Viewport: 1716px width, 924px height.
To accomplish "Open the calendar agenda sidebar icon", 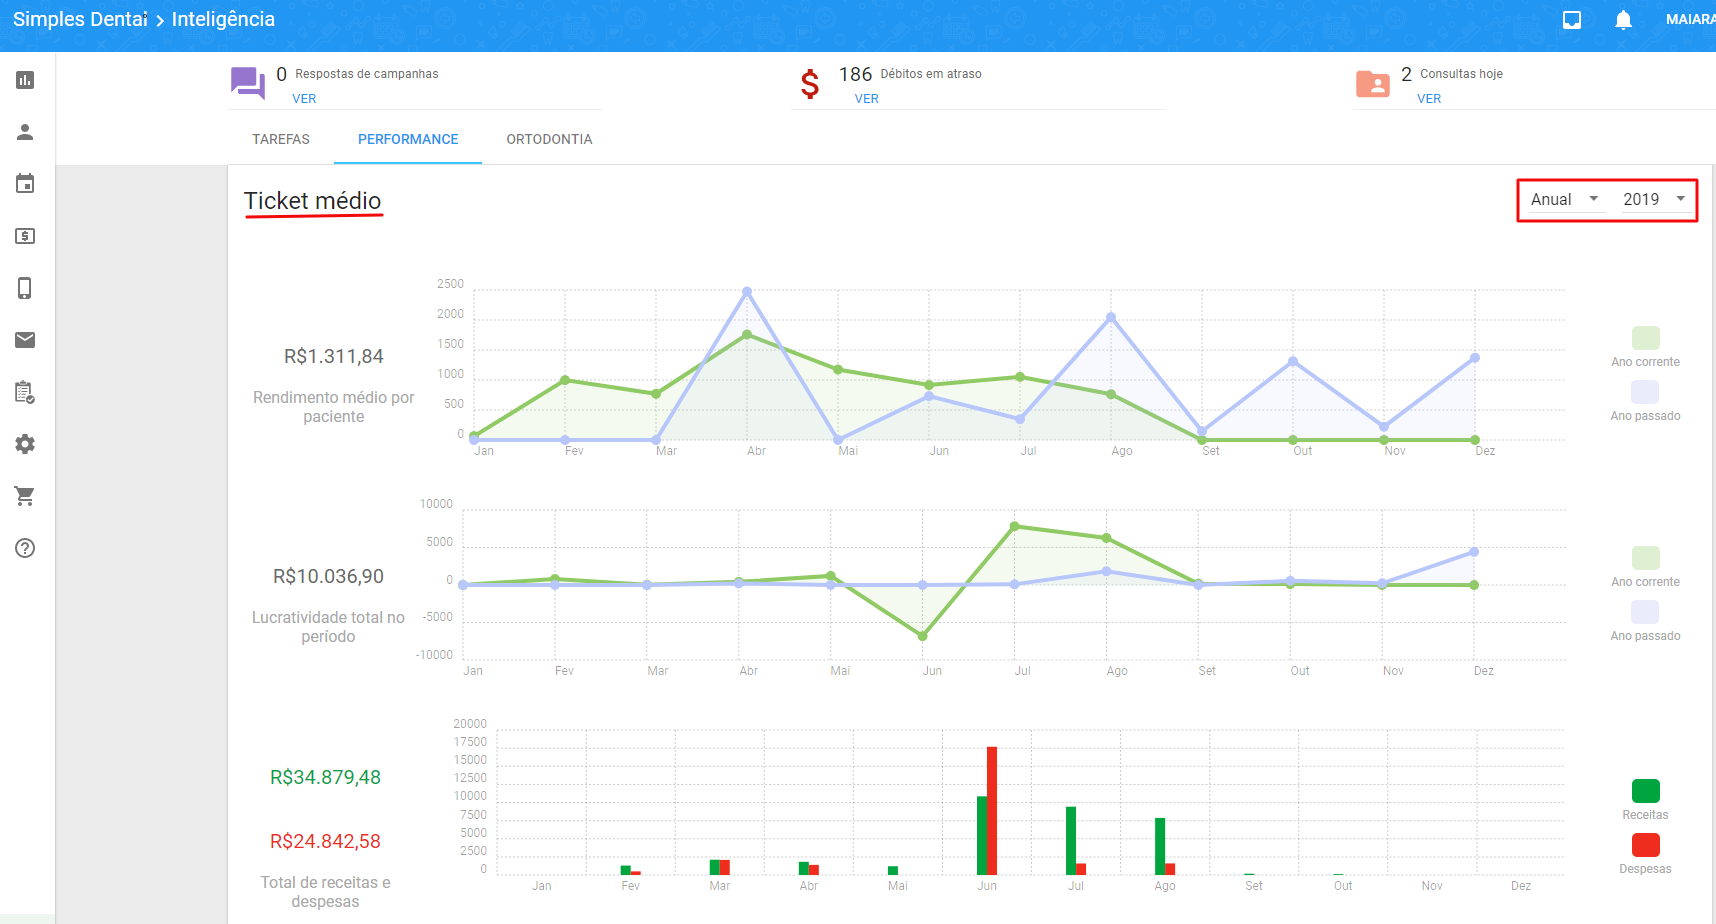I will (25, 184).
